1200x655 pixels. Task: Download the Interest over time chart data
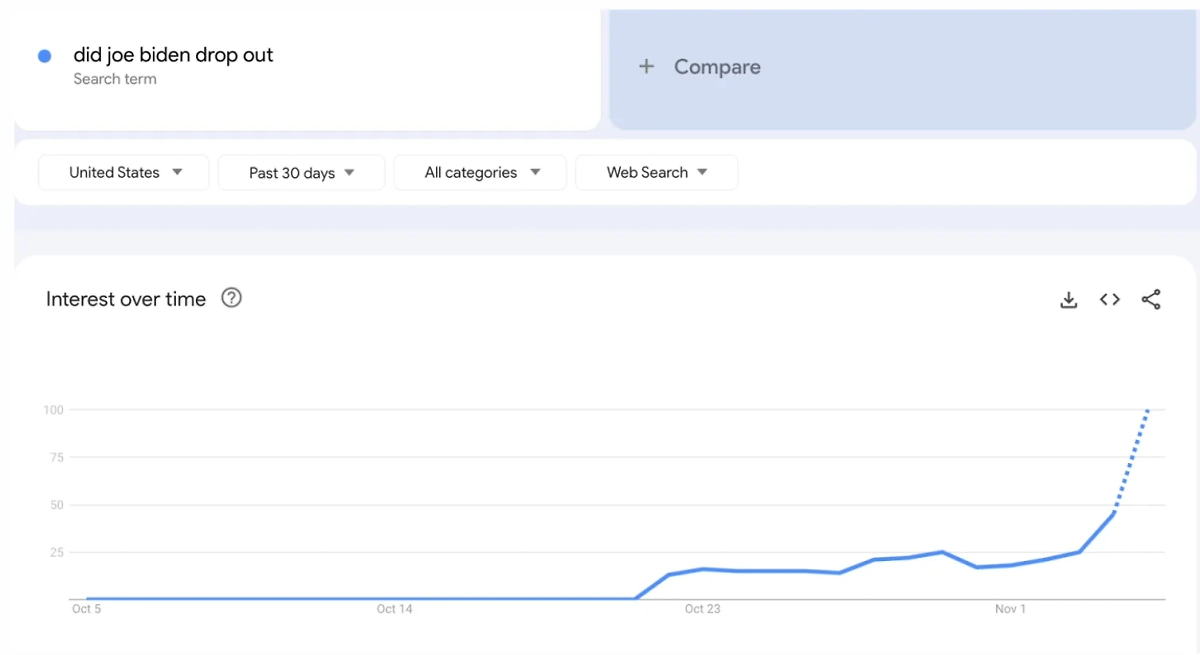1069,299
